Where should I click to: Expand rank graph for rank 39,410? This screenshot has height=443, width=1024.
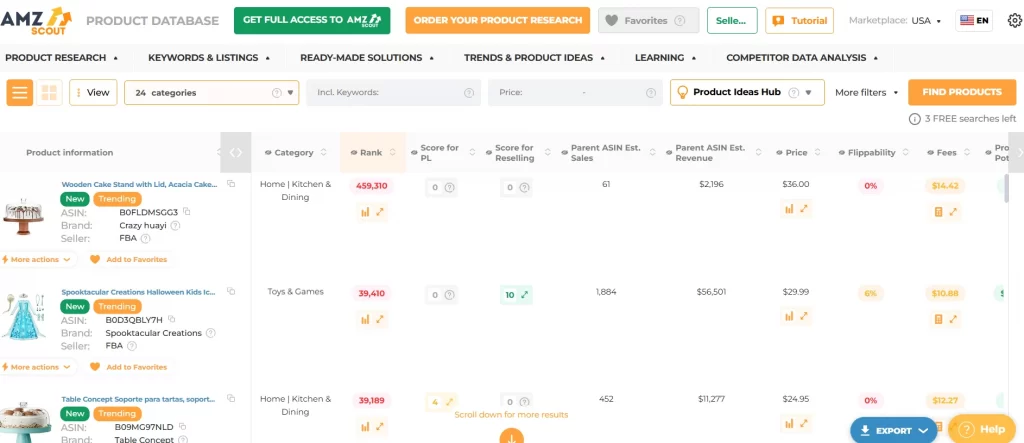[x=379, y=319]
